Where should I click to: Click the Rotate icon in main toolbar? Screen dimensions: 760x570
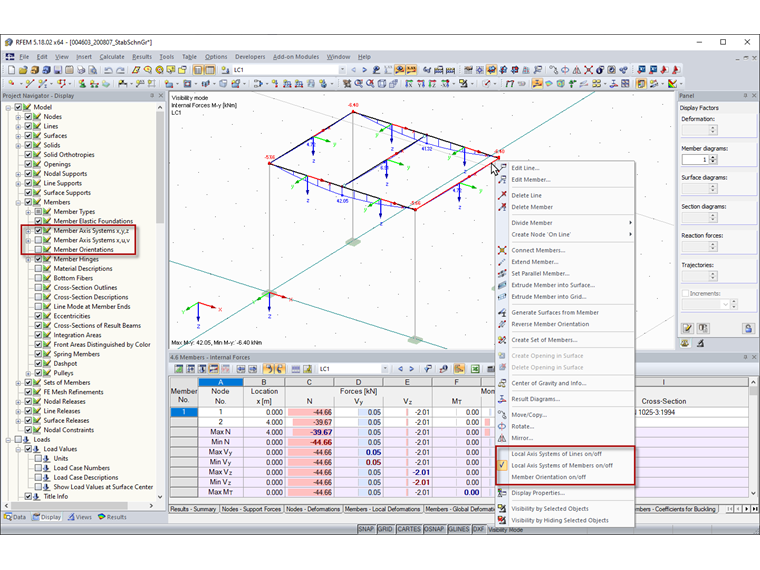pyautogui.click(x=565, y=70)
